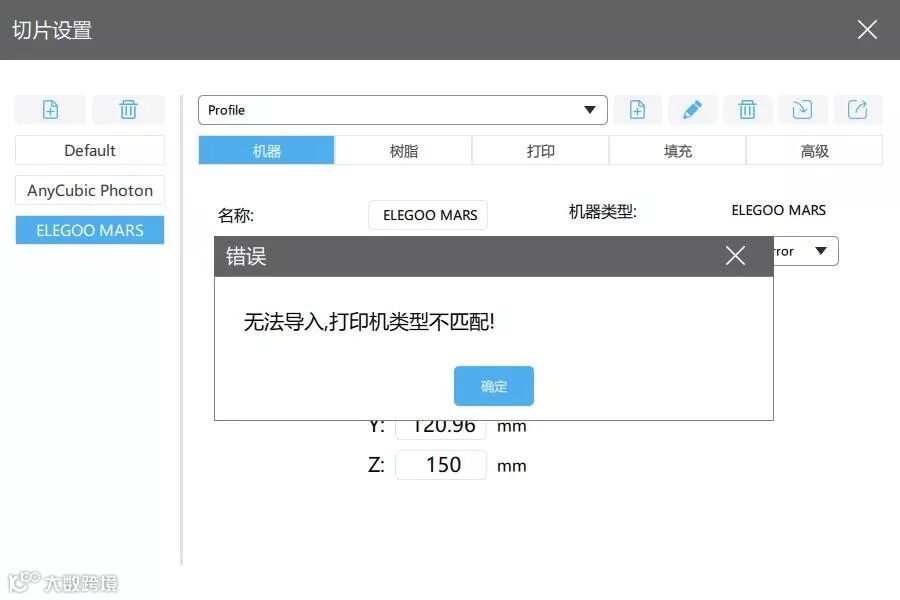Image resolution: width=900 pixels, height=600 pixels.
Task: Click the 名称 name field ELEGOO MARS
Action: tap(428, 215)
